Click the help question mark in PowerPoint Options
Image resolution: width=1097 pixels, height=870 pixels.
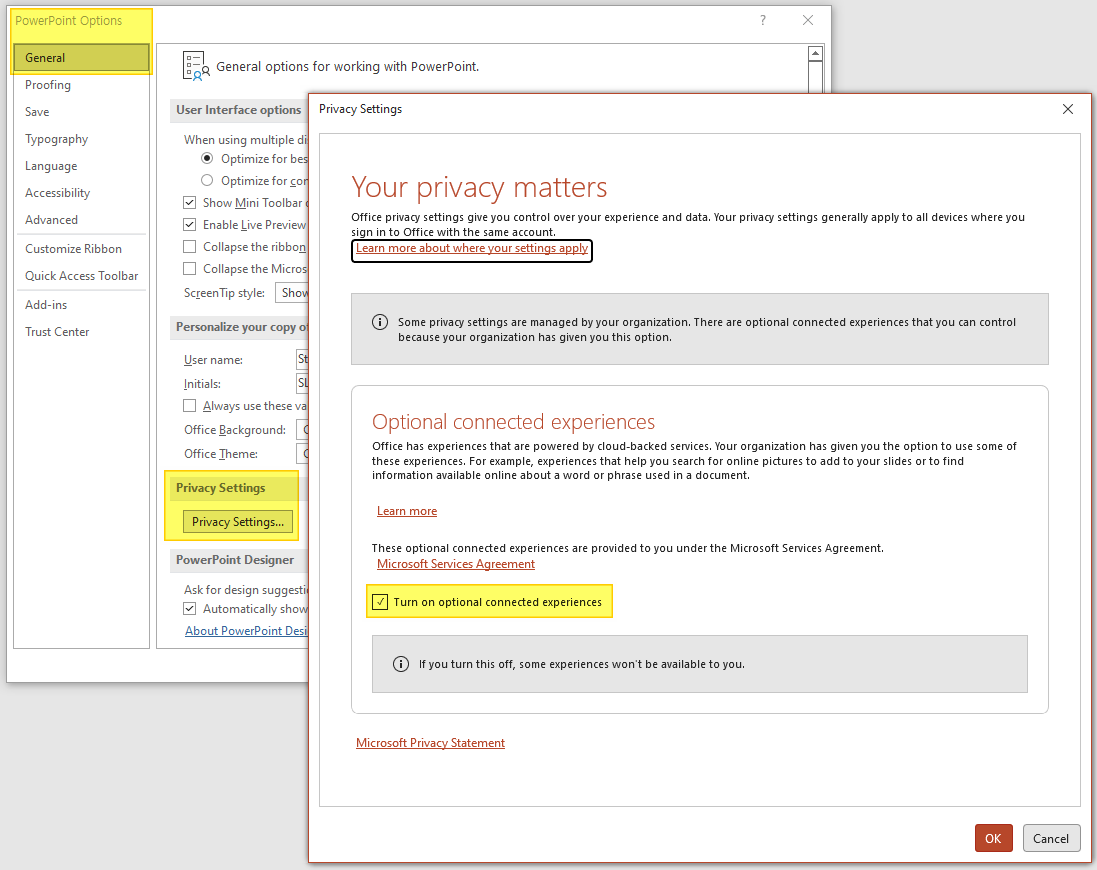click(763, 20)
